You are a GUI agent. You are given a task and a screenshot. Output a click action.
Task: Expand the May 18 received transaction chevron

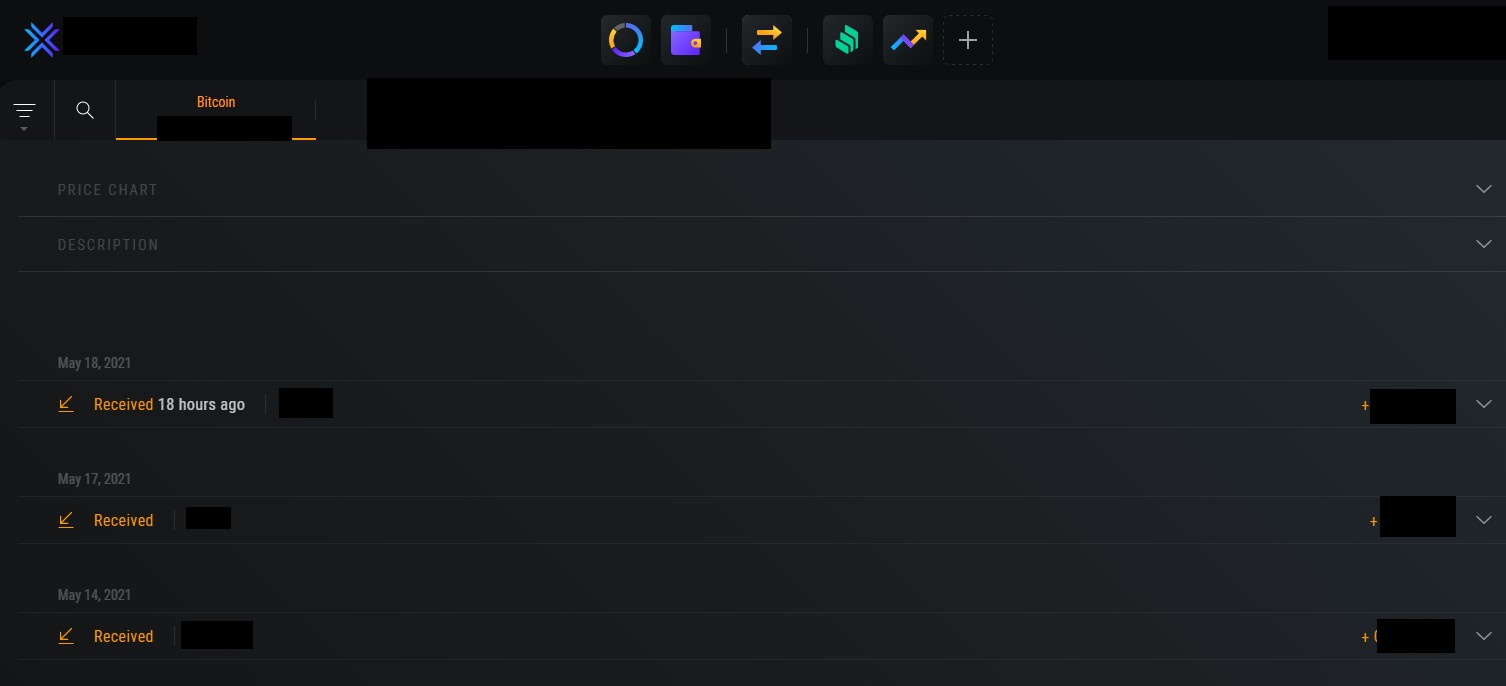tap(1484, 404)
